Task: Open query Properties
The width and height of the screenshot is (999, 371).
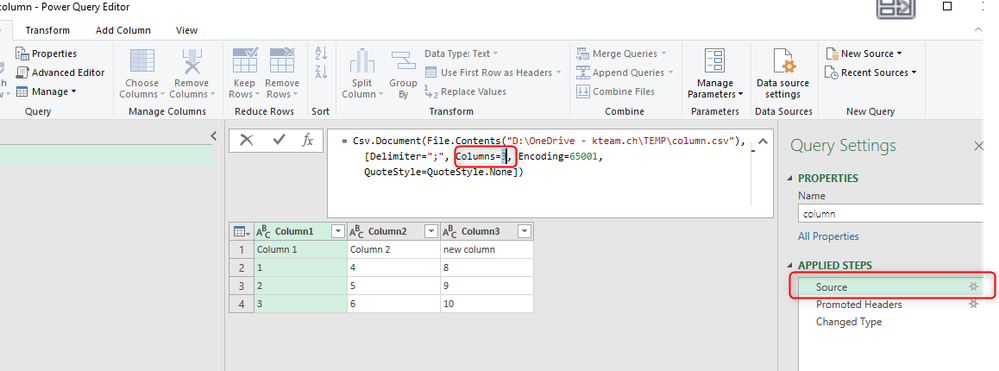Action: pos(46,54)
